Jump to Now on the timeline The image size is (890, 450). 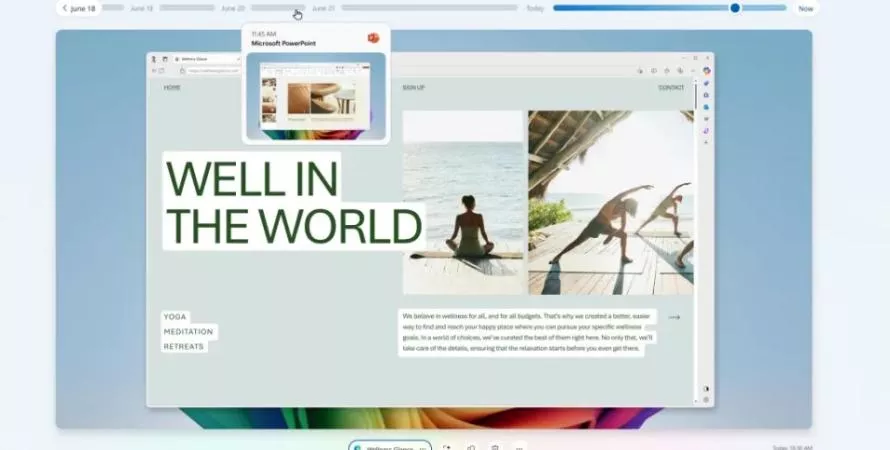[805, 9]
